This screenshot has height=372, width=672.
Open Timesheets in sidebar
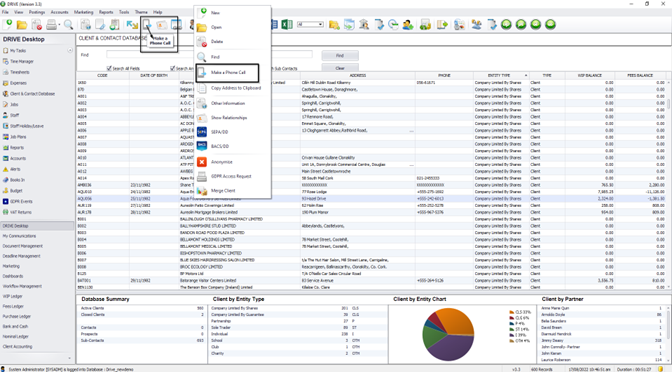pyautogui.click(x=20, y=72)
